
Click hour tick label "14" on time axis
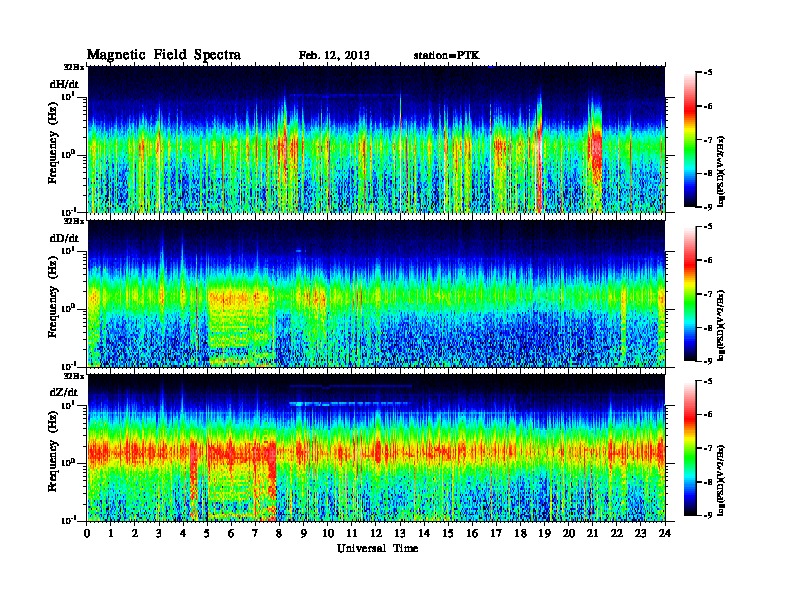(x=424, y=534)
